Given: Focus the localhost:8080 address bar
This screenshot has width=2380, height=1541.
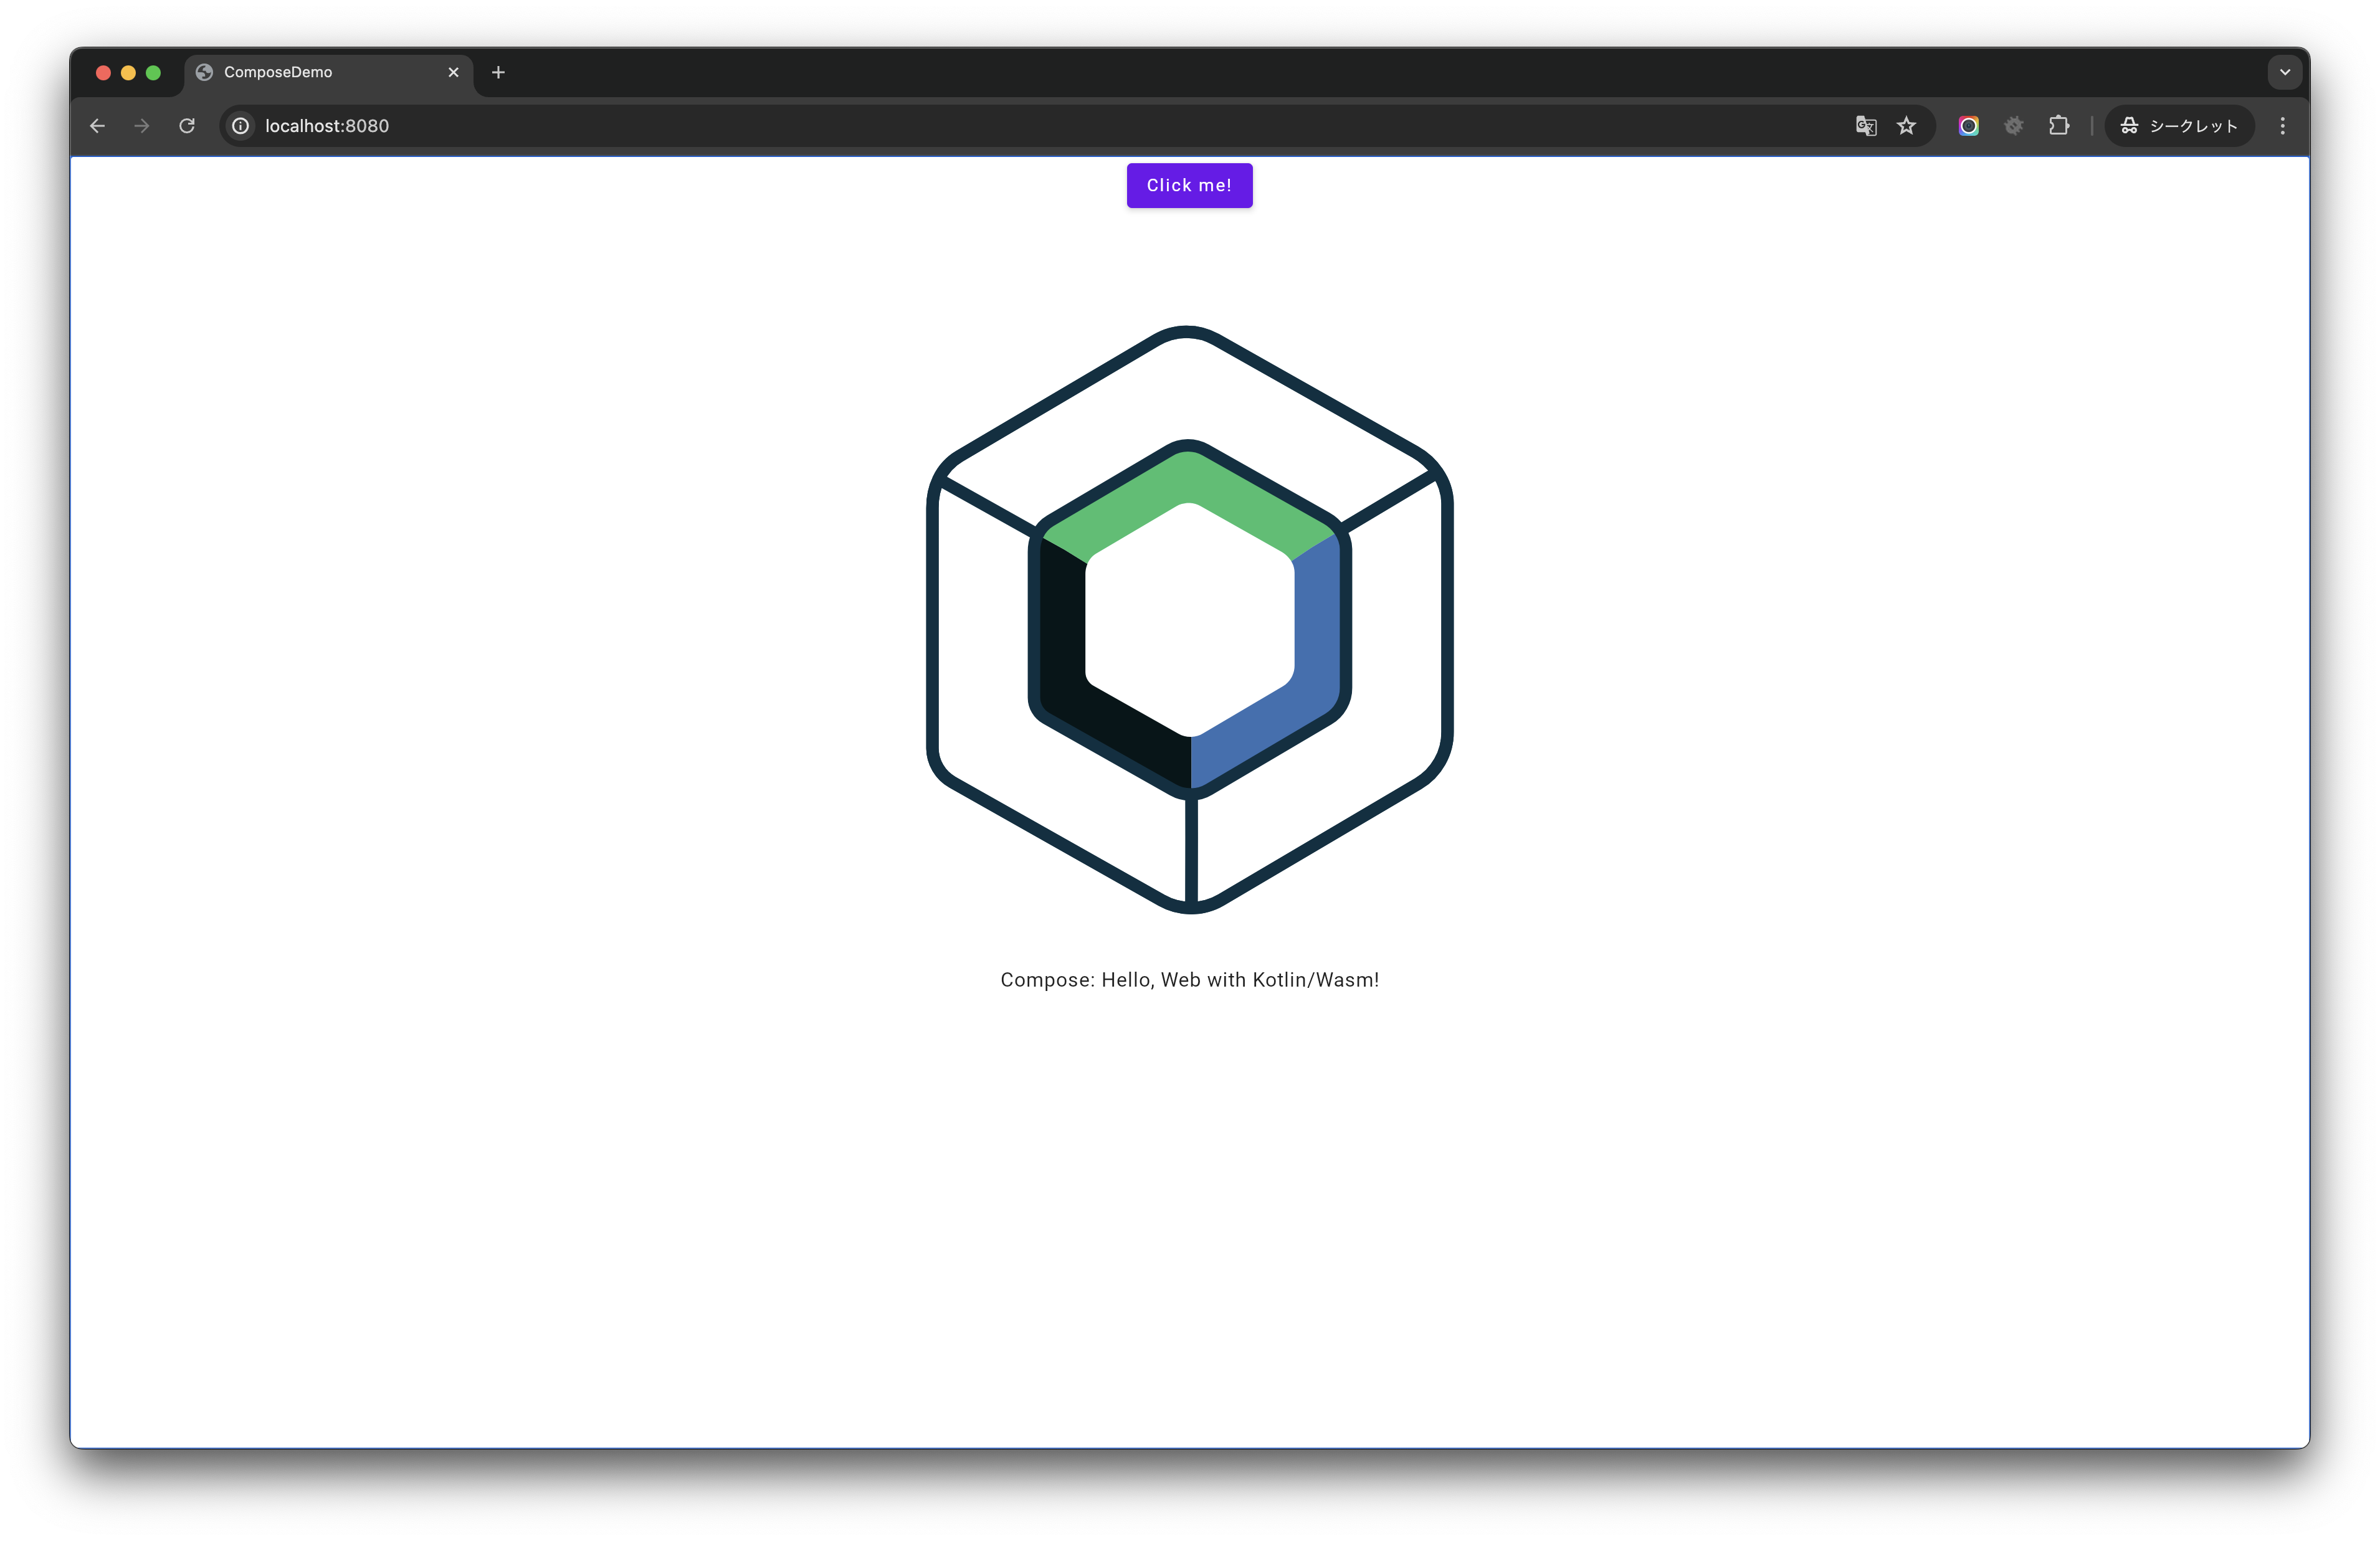Looking at the screenshot, I should pos(900,126).
